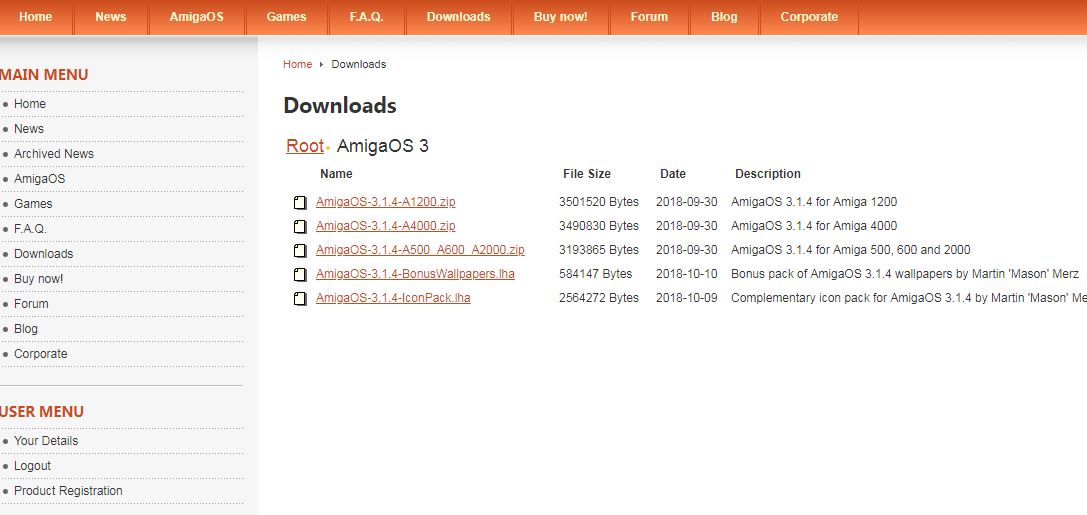The height and width of the screenshot is (515, 1087).
Task: Click the file icon beside AmigaOS-3.1.4-A1200.zip
Action: point(300,202)
